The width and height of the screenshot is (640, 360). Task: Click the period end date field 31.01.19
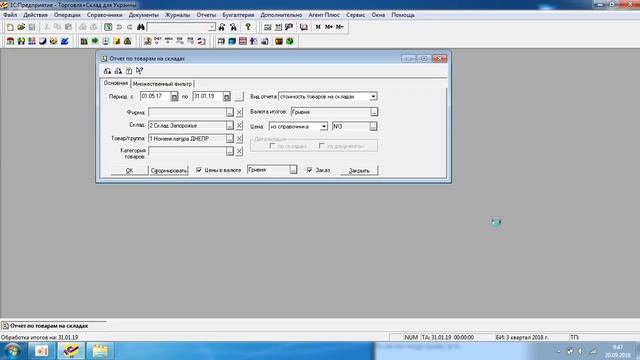(208, 96)
